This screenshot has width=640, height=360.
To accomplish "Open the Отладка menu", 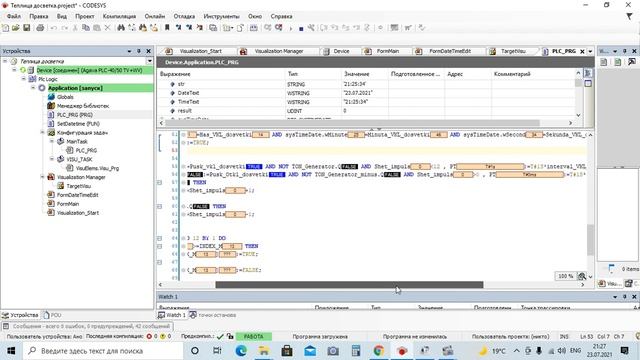I will pos(184,16).
